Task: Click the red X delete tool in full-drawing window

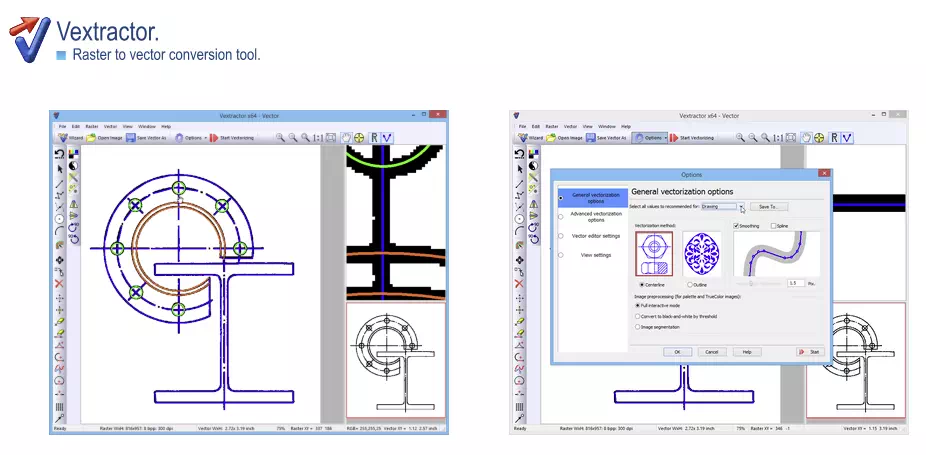Action: pyautogui.click(x=60, y=284)
